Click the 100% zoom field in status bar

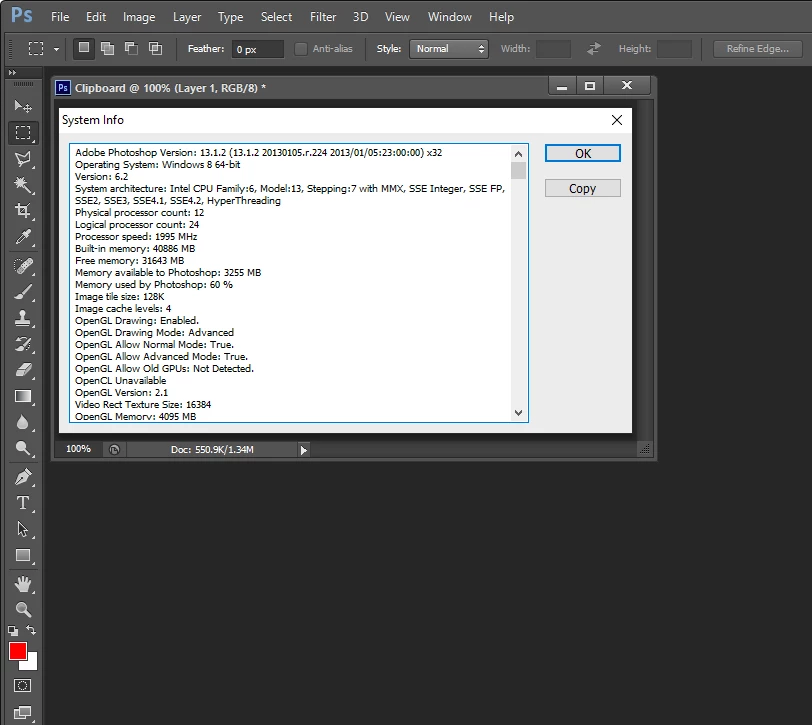coord(78,449)
